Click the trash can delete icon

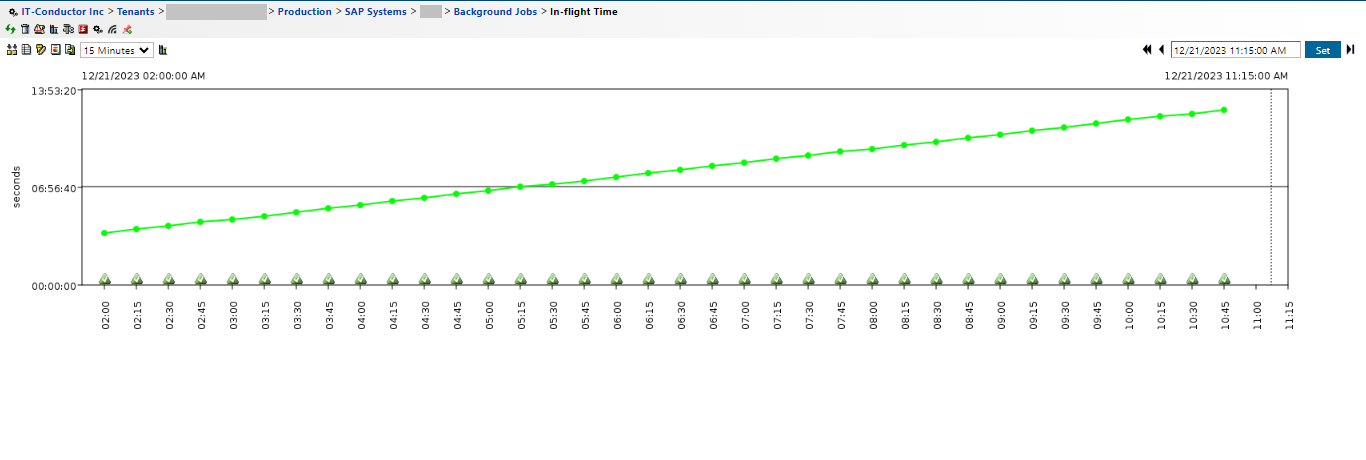(25, 29)
